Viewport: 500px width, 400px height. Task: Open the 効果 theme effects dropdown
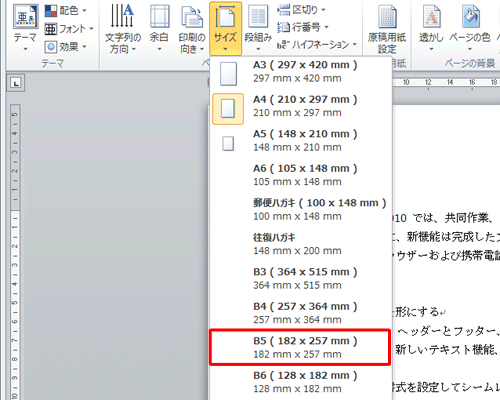[x=65, y=47]
